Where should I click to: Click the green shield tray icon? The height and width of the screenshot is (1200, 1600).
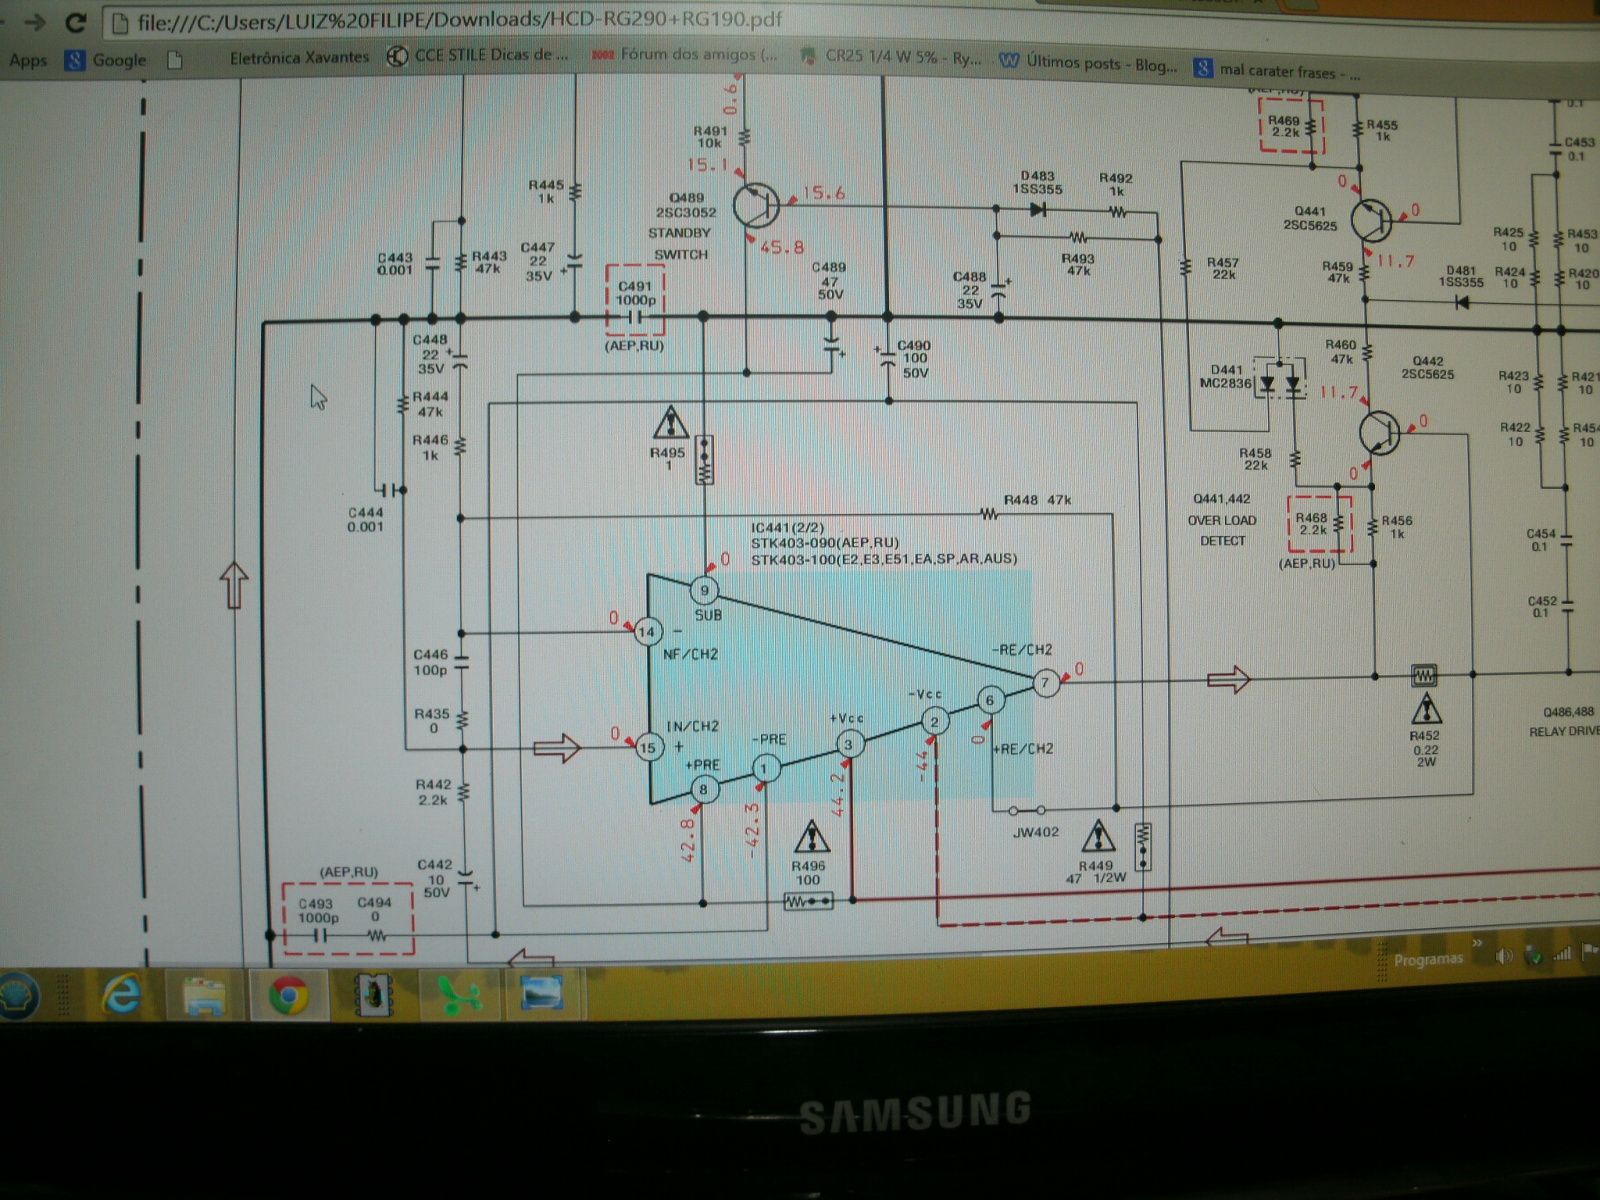point(1533,957)
